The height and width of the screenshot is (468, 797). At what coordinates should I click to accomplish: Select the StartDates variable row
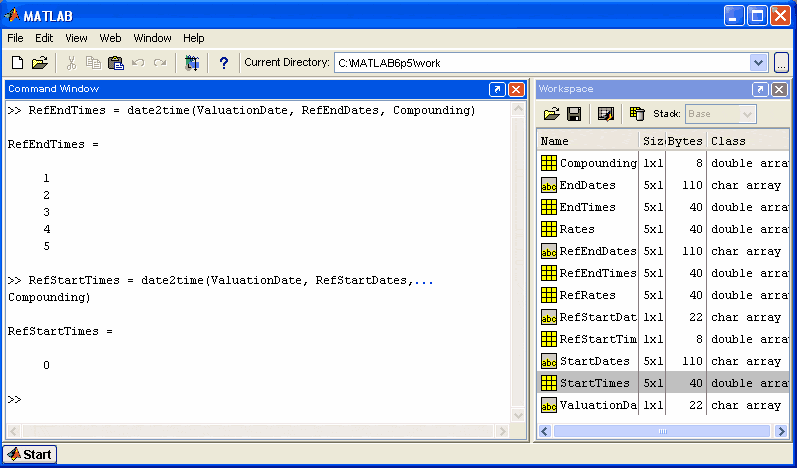point(663,361)
